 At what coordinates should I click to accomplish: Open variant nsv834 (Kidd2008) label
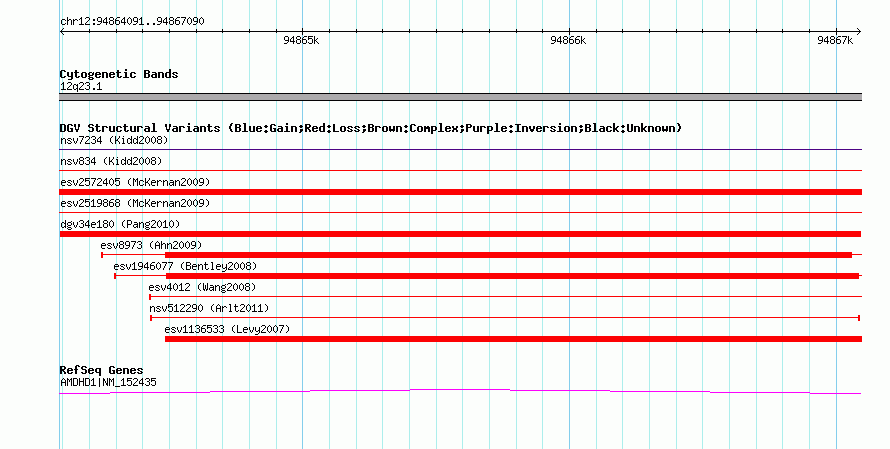coord(111,161)
